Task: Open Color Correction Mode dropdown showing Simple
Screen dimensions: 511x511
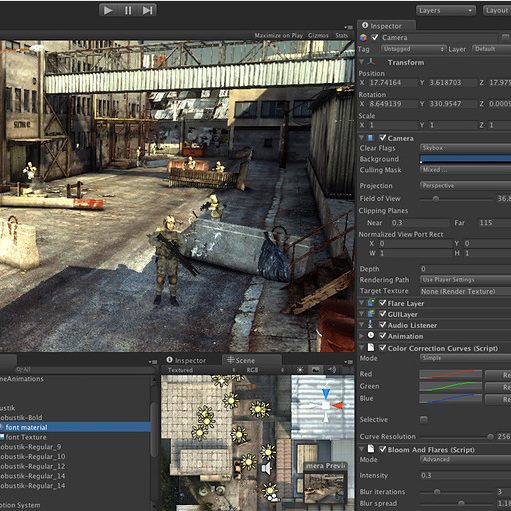Action: (465, 358)
